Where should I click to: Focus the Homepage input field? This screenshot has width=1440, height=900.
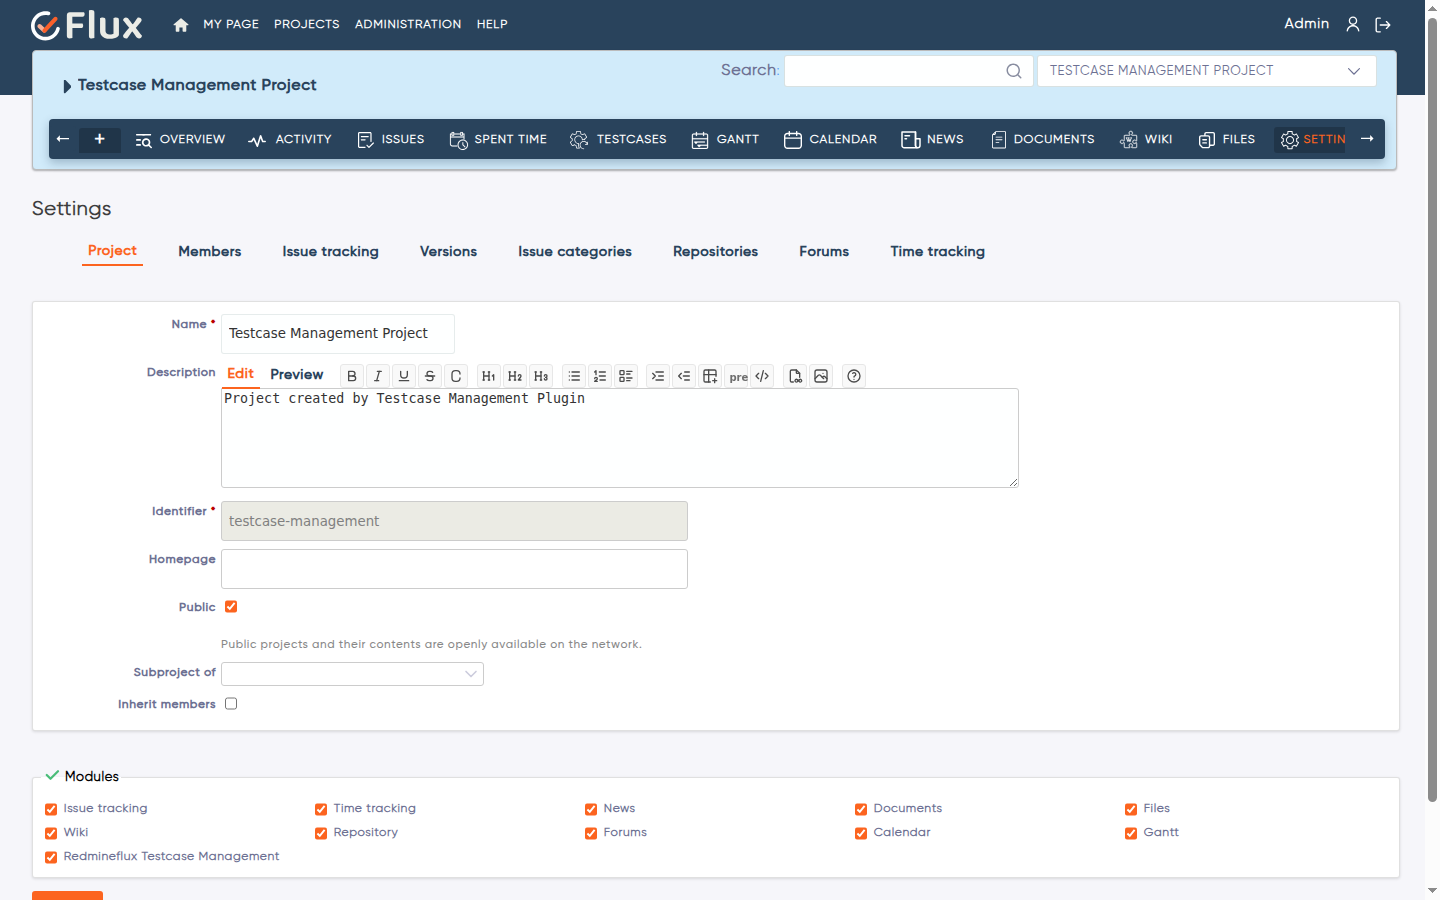click(x=454, y=569)
